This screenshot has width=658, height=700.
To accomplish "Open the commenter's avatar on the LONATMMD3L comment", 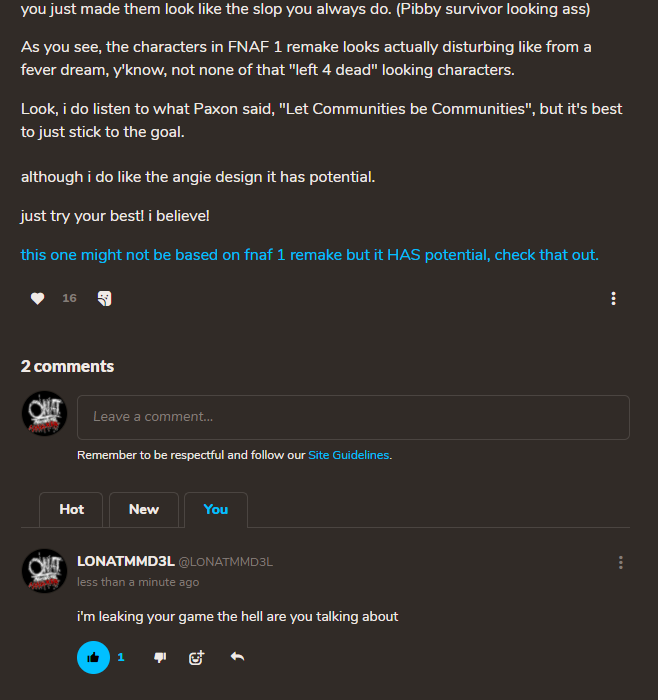I will click(x=44, y=571).
